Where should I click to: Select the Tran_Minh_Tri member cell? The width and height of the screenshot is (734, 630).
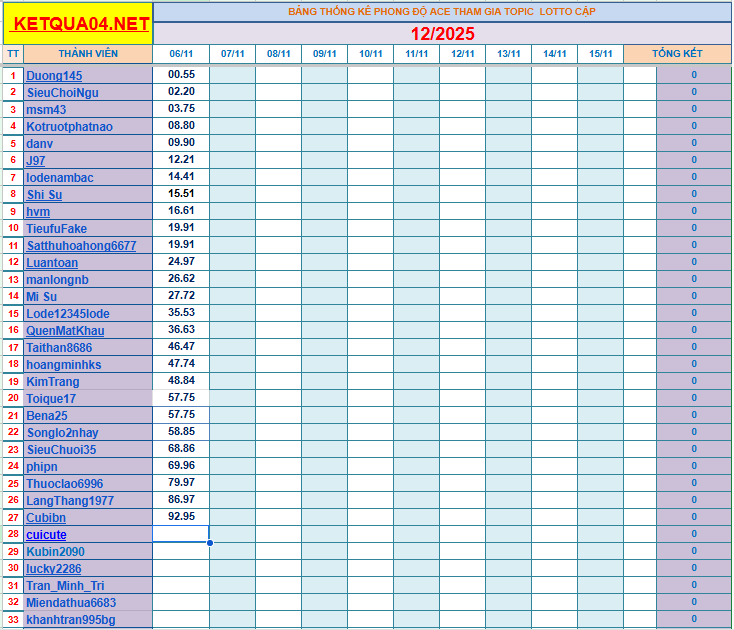click(x=88, y=586)
